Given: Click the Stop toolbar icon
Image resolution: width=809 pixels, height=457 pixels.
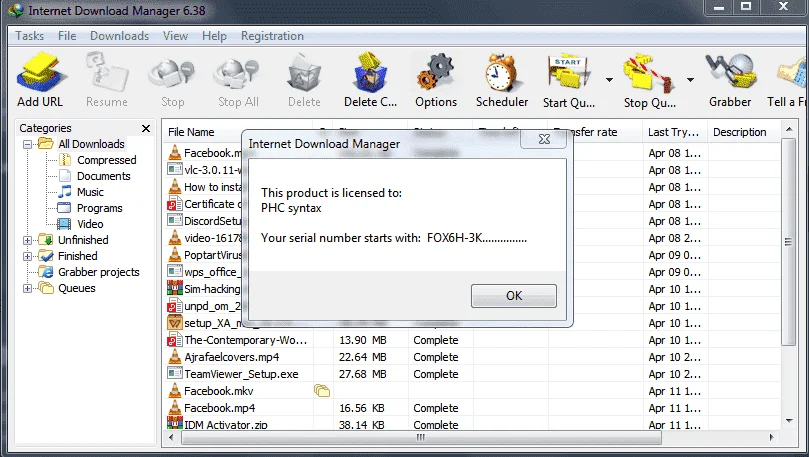Looking at the screenshot, I should pyautogui.click(x=172, y=75).
